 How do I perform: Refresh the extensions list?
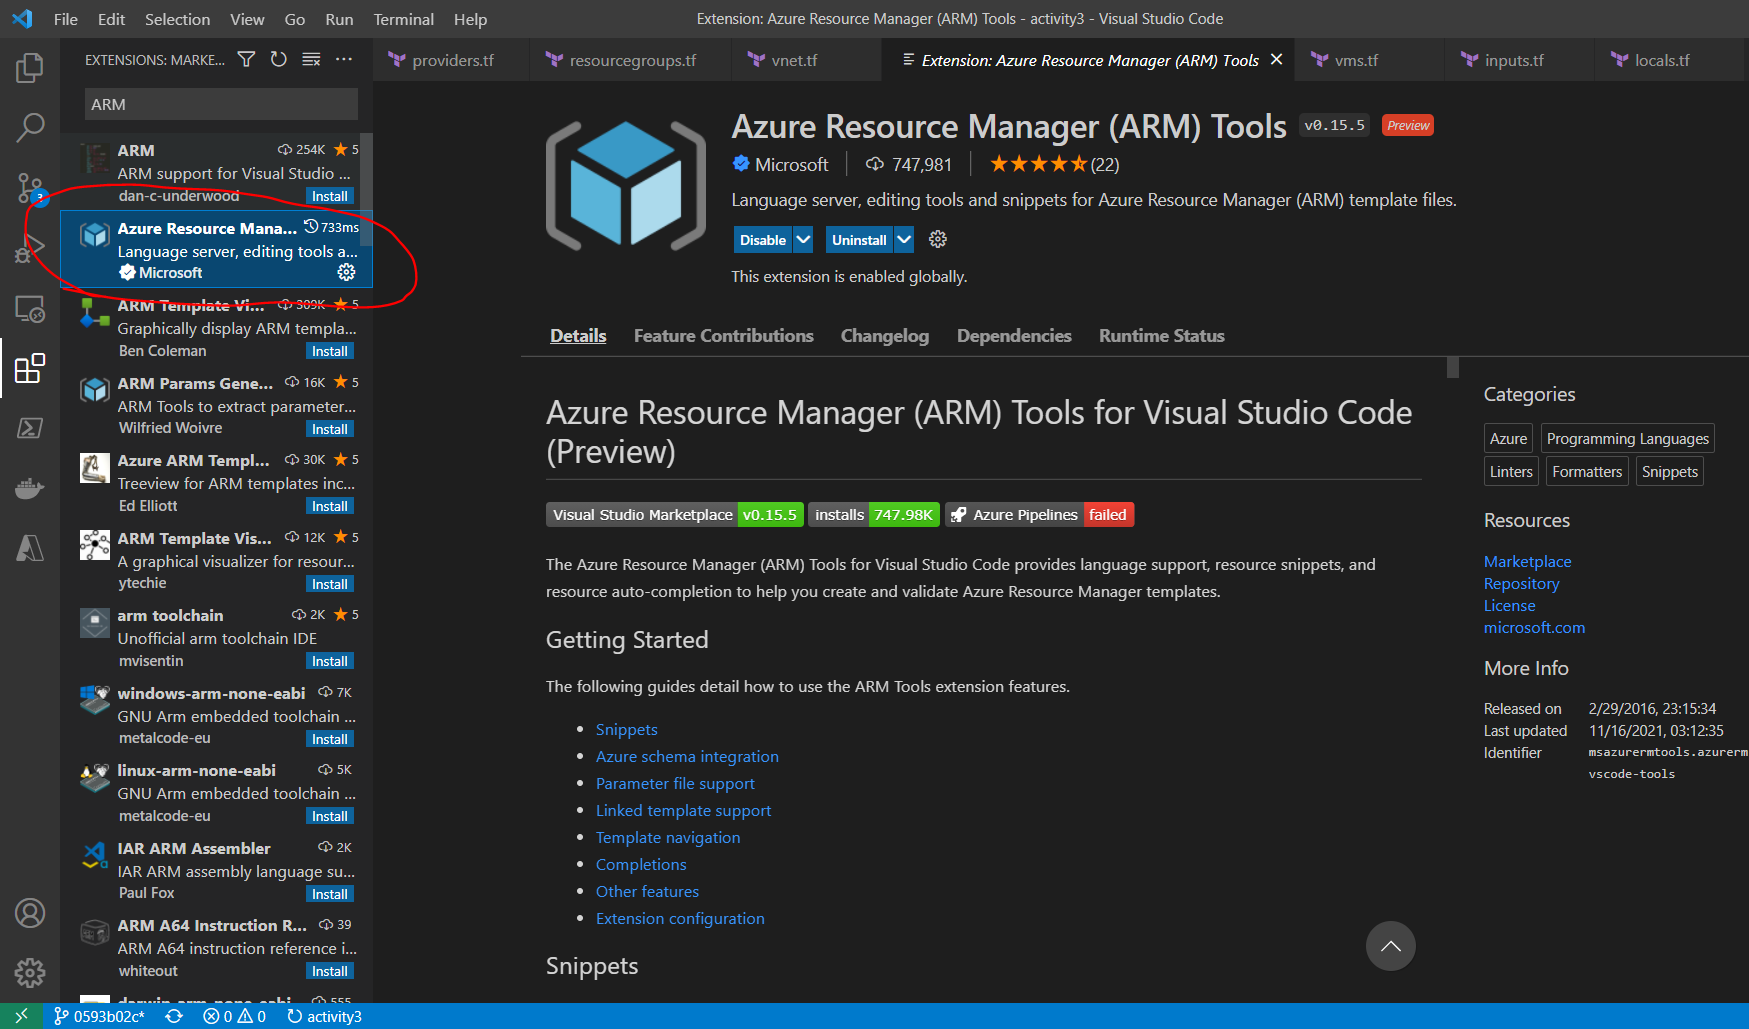(278, 59)
